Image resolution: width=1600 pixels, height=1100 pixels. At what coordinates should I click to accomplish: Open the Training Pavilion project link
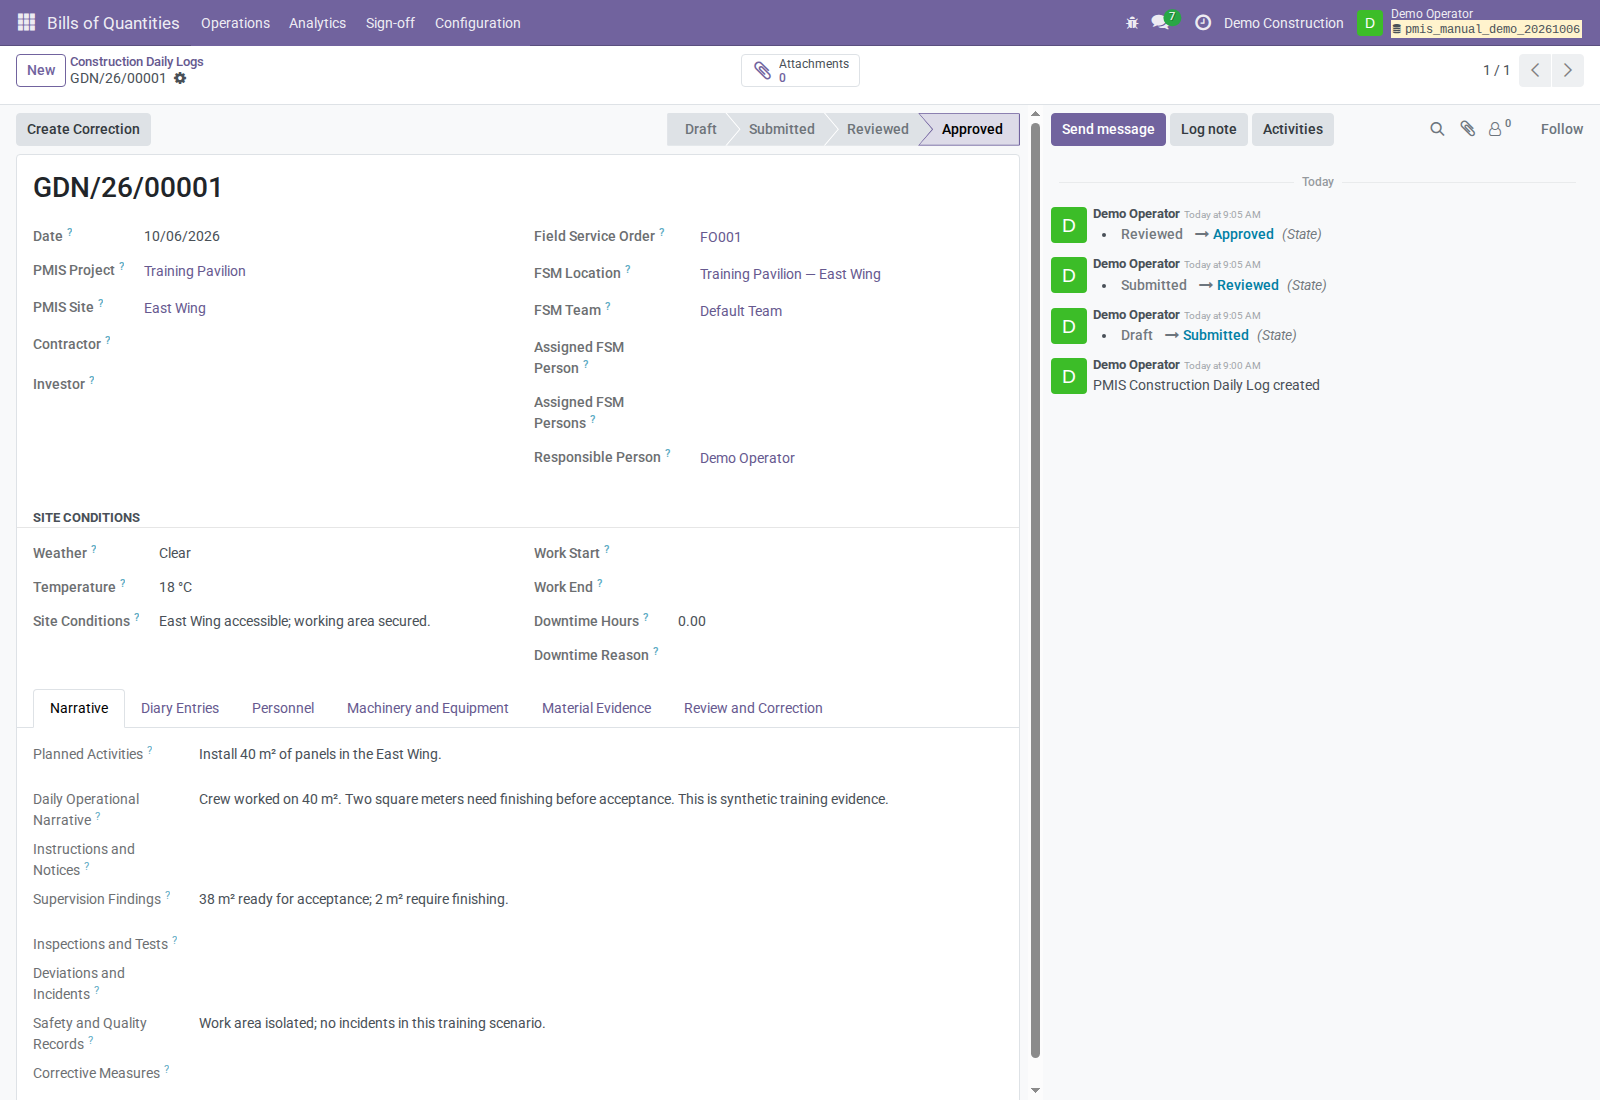pos(195,271)
